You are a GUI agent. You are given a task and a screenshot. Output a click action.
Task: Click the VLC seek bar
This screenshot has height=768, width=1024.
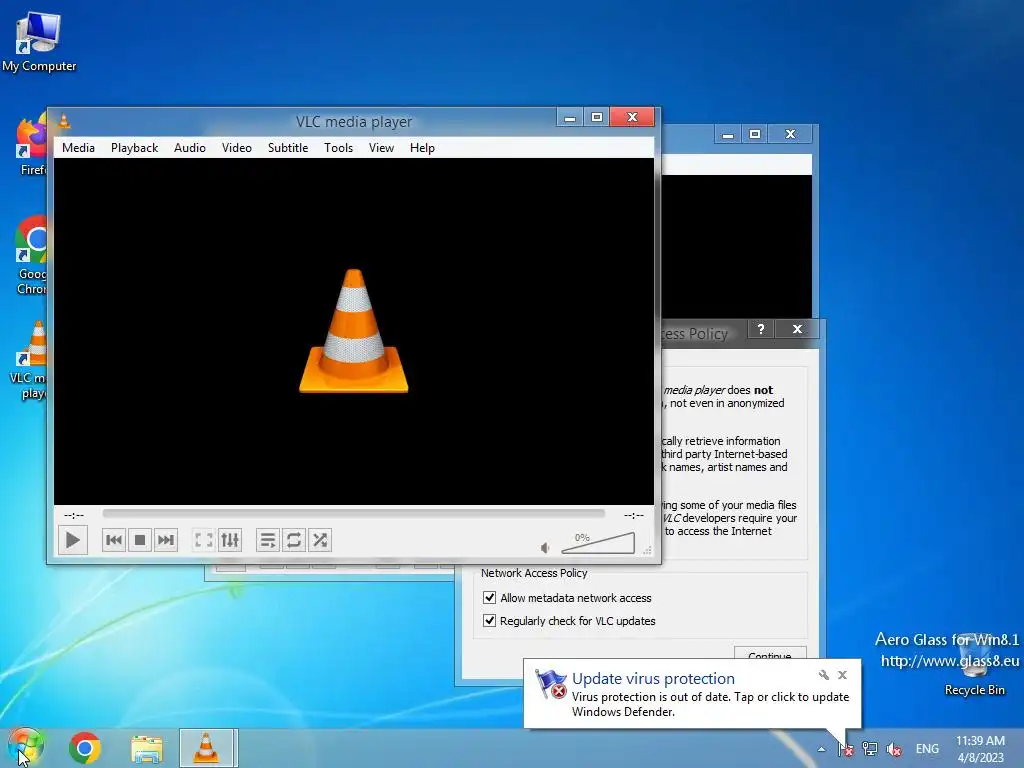click(x=353, y=515)
